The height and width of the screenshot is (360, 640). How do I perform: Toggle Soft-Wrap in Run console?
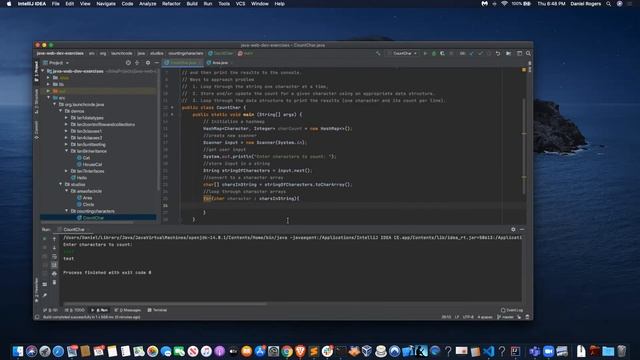click(54, 256)
